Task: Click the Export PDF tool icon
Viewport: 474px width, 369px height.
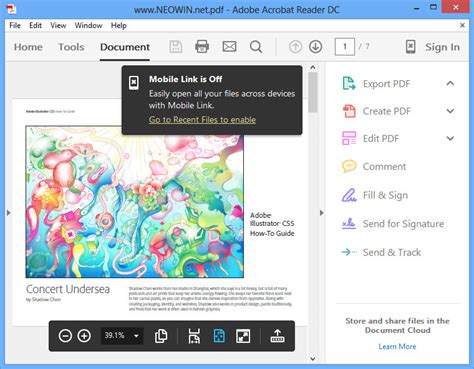Action: tap(349, 84)
